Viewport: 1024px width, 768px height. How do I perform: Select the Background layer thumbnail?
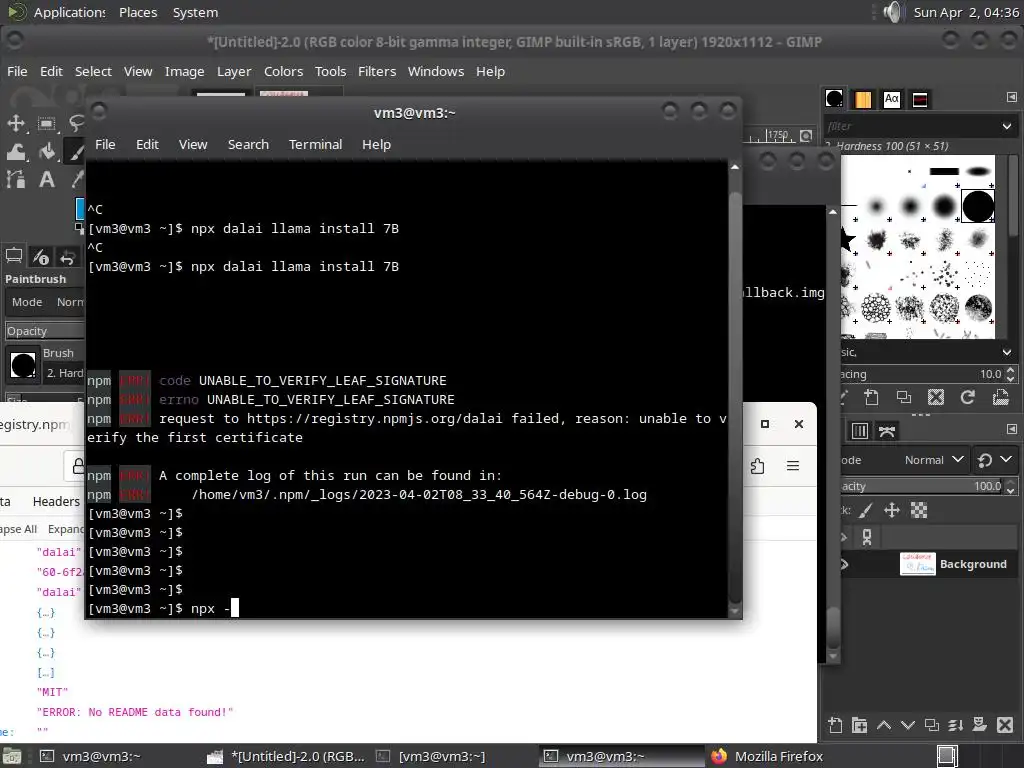point(917,564)
